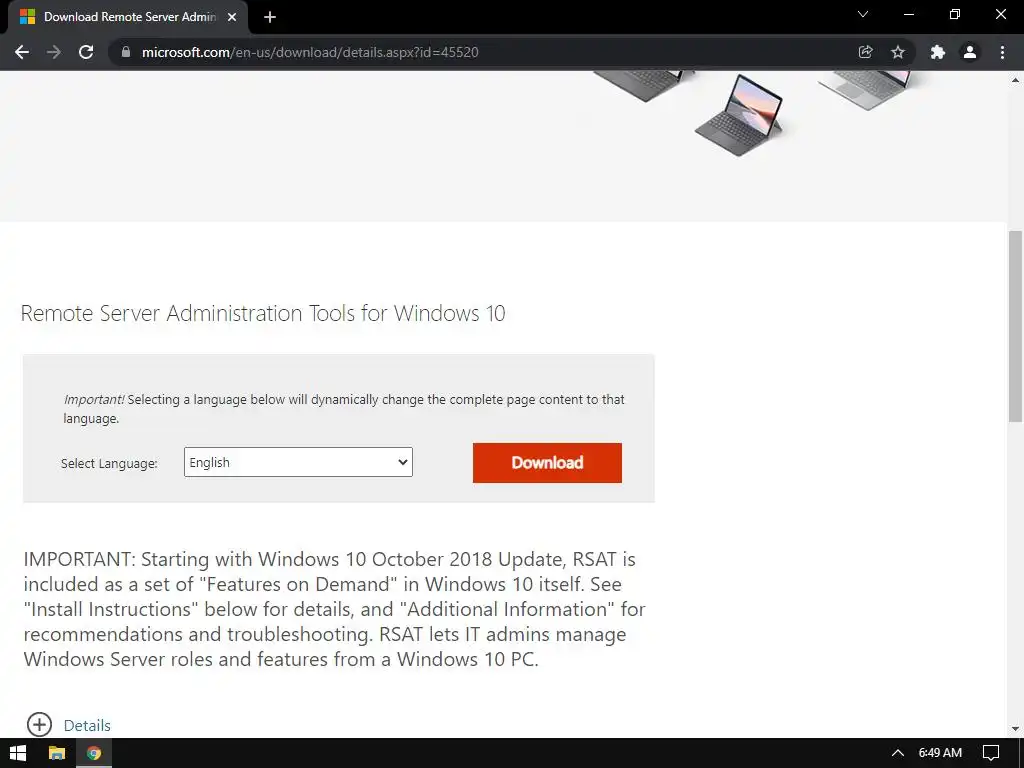Show hidden system tray icons

[898, 753]
